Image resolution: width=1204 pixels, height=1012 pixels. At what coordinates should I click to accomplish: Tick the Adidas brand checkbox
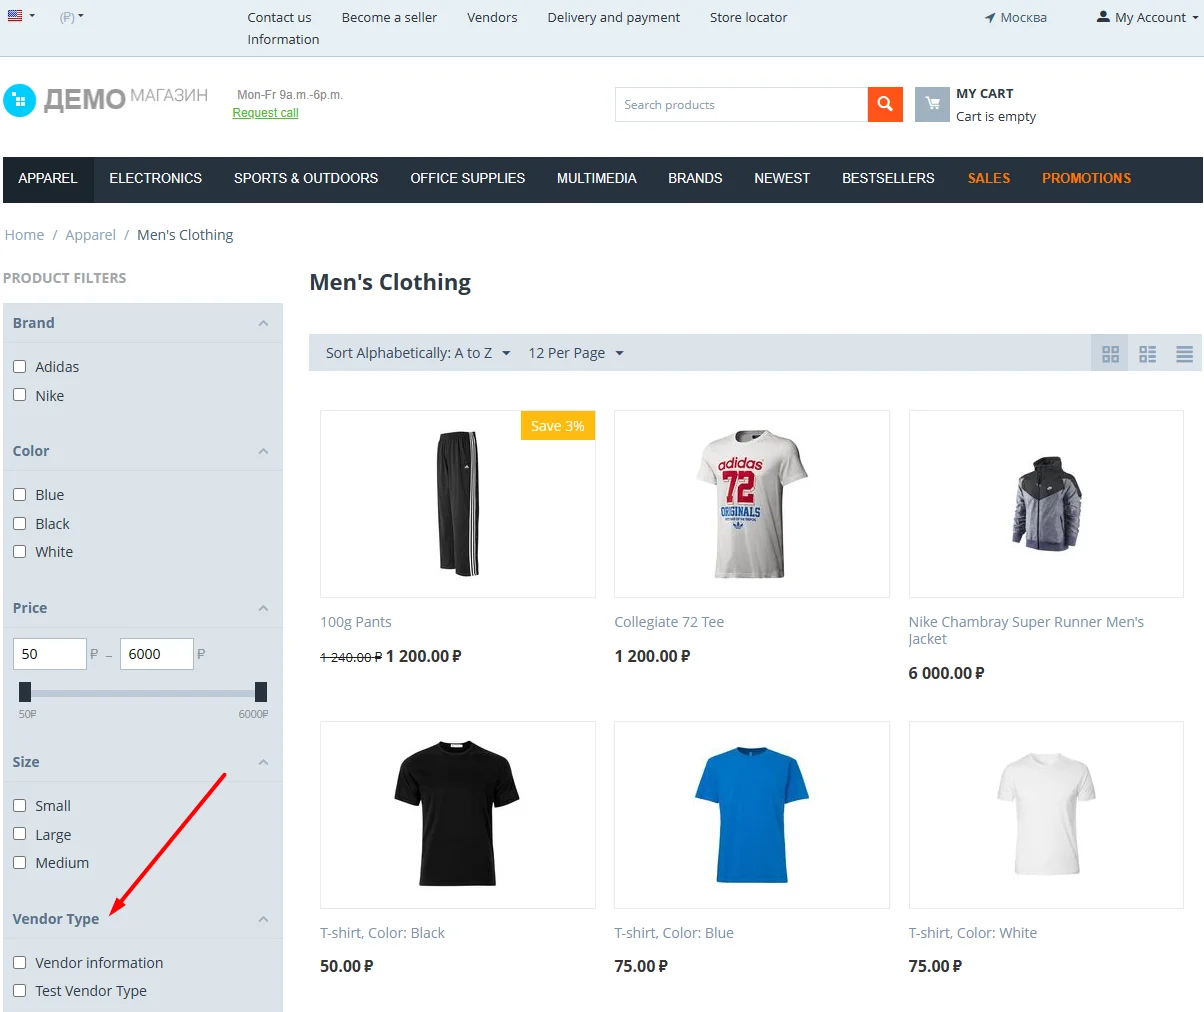click(x=19, y=366)
